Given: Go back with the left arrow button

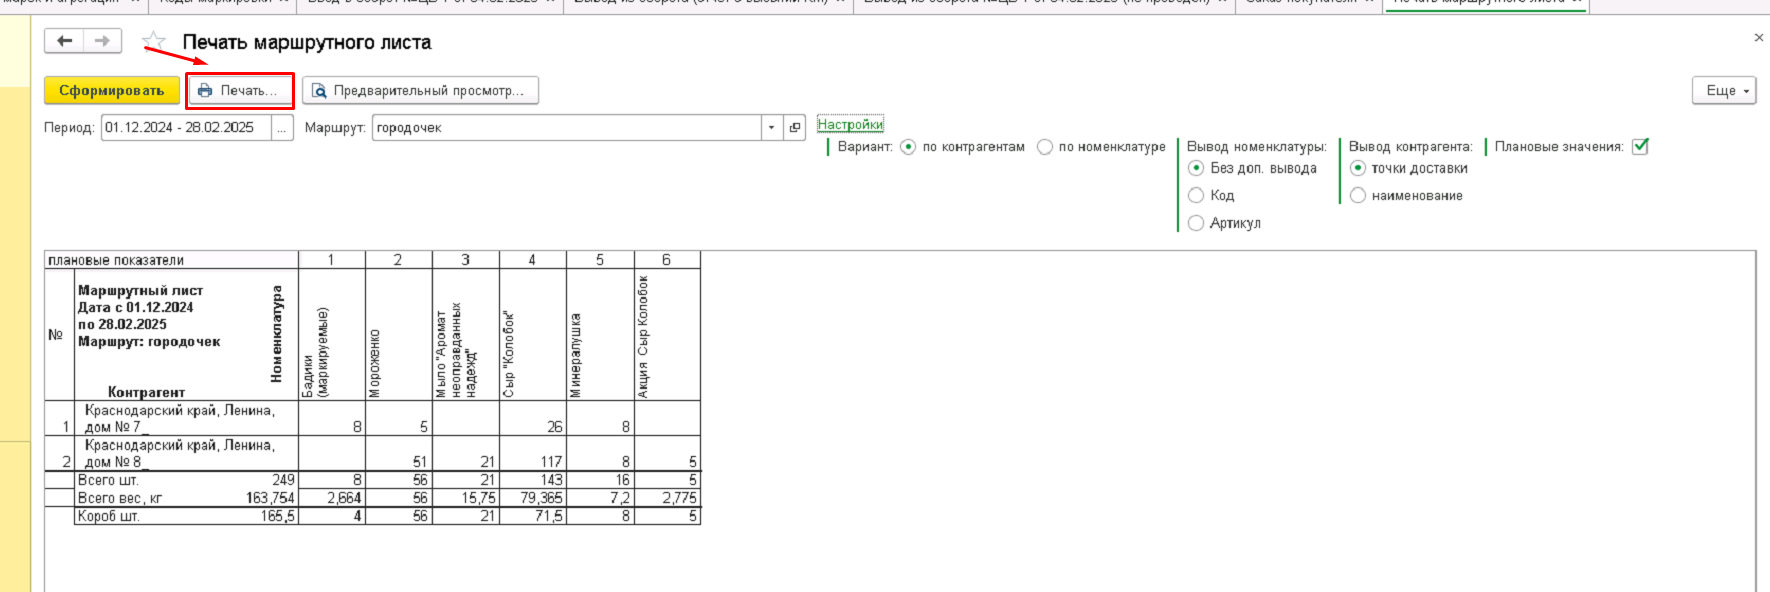Looking at the screenshot, I should tap(65, 41).
